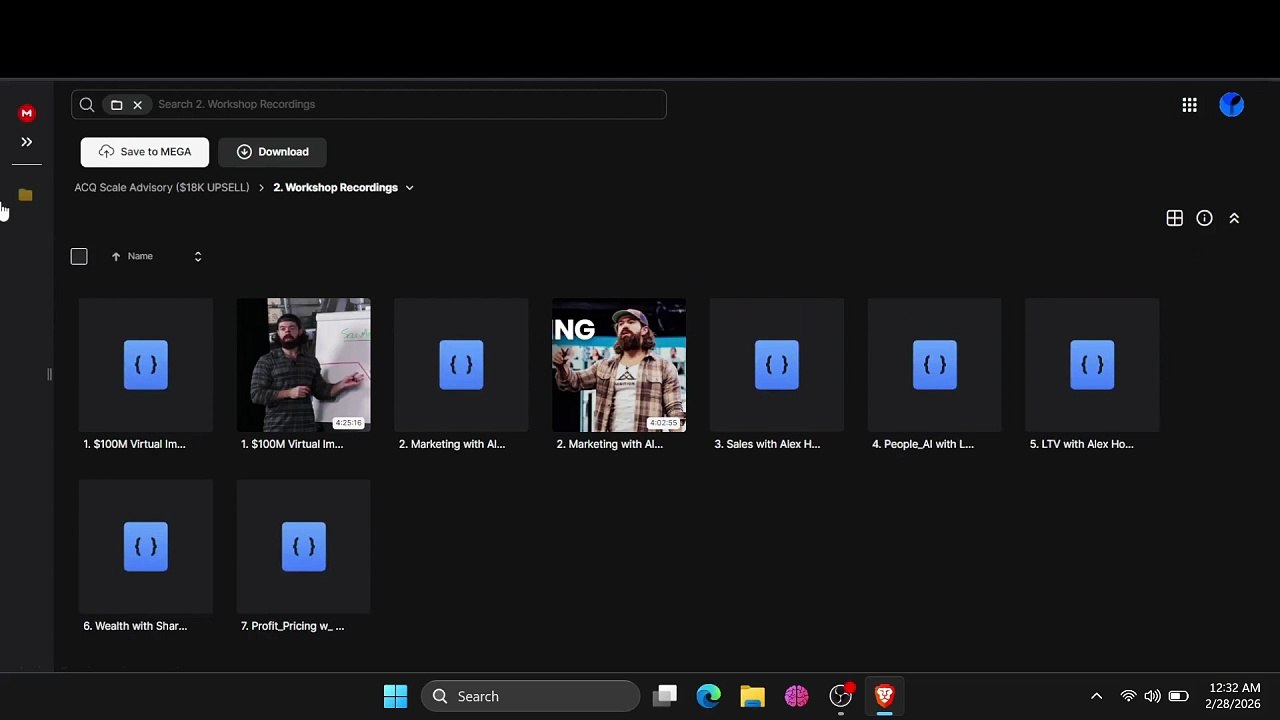Select the file icon above '6. Wealth with Shar...'
This screenshot has width=1280, height=720.
pos(146,547)
